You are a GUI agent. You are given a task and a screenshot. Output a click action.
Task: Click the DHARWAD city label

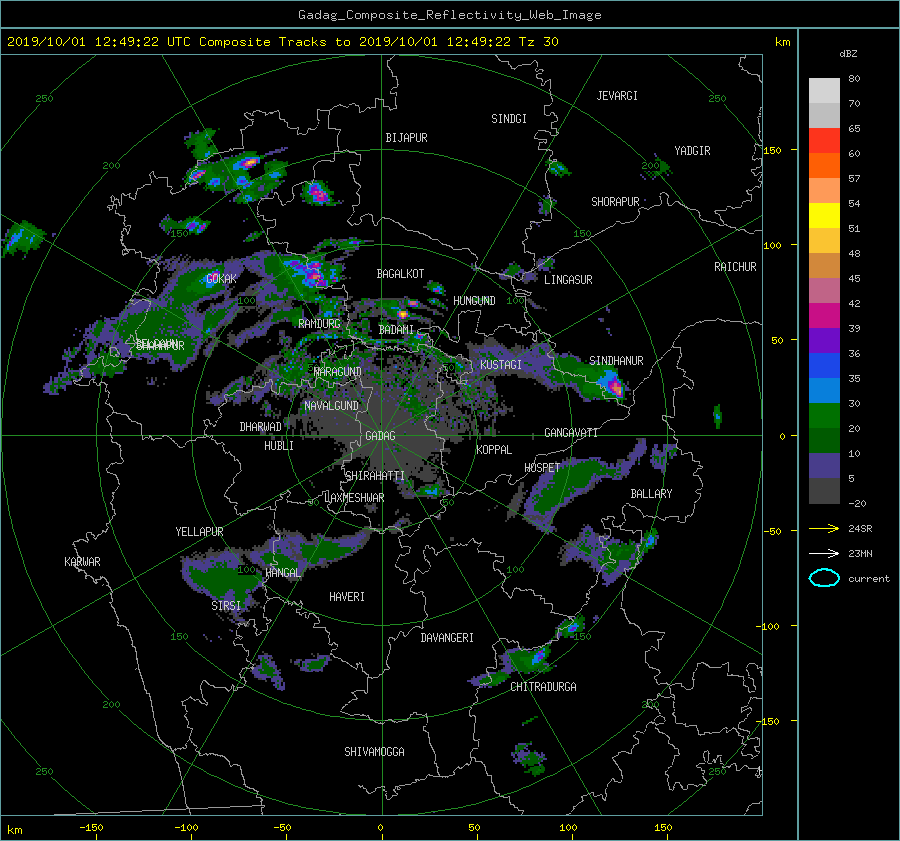pyautogui.click(x=260, y=427)
